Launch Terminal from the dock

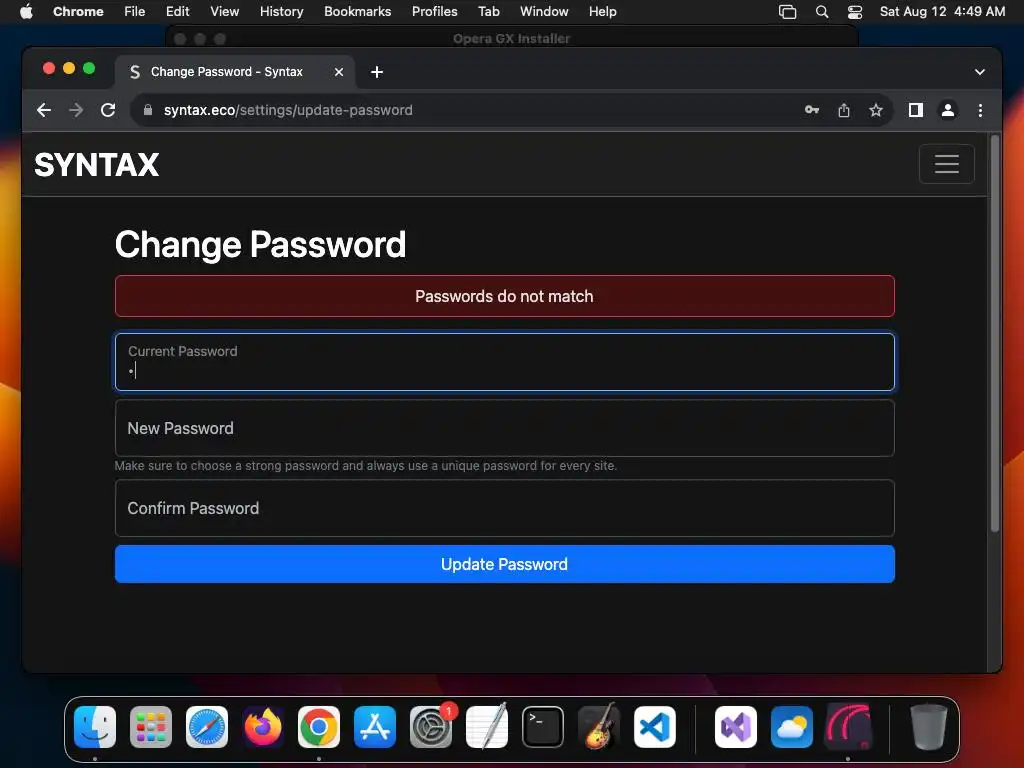pyautogui.click(x=543, y=727)
